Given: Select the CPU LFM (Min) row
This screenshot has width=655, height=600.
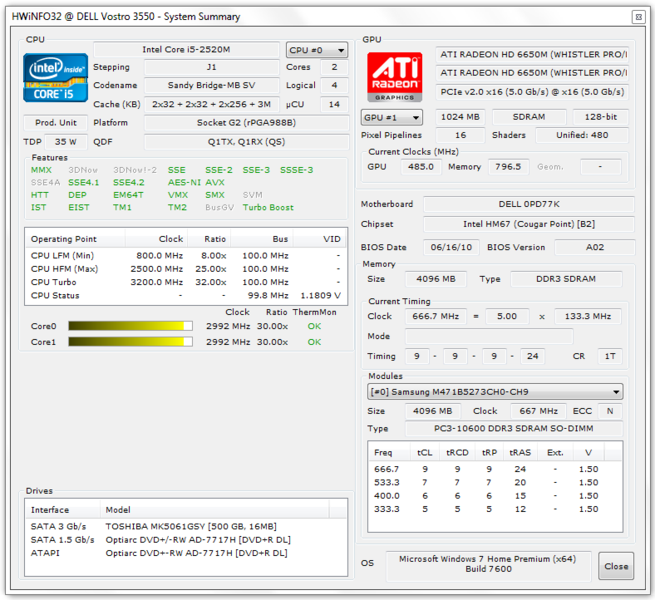Looking at the screenshot, I should pyautogui.click(x=186, y=256).
